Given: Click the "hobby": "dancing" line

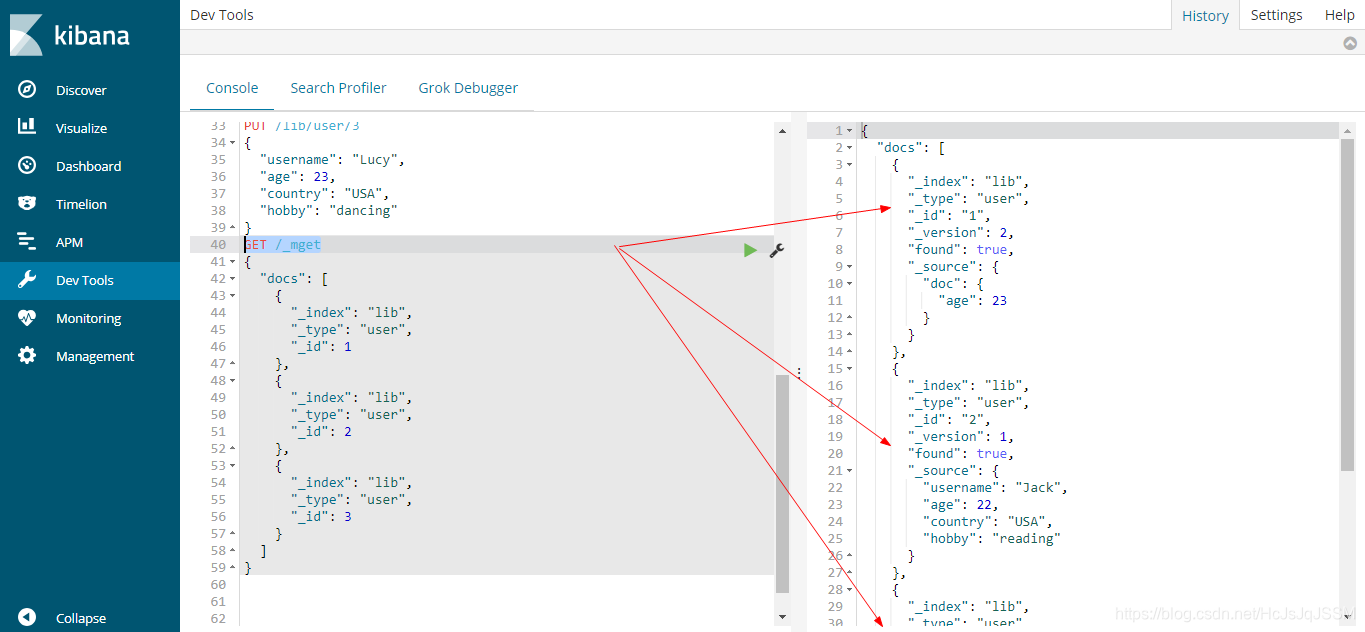Looking at the screenshot, I should [328, 211].
